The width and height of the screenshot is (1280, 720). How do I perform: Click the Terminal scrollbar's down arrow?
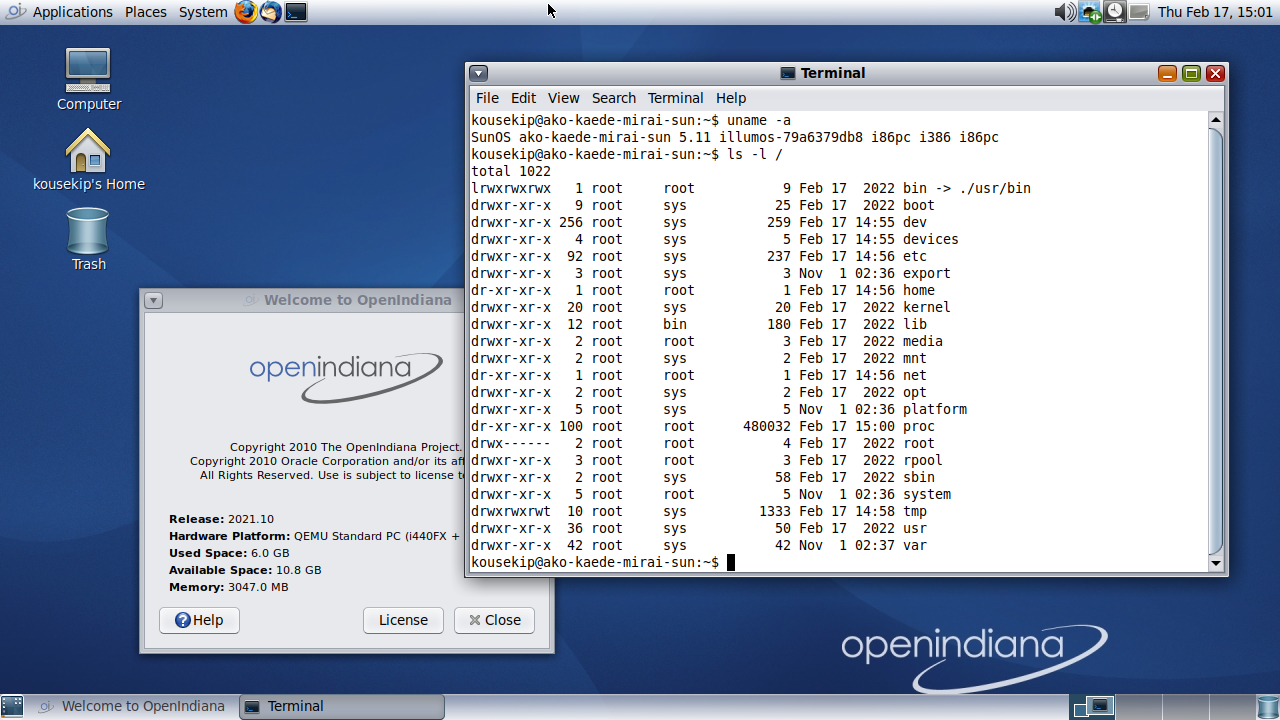[x=1215, y=563]
